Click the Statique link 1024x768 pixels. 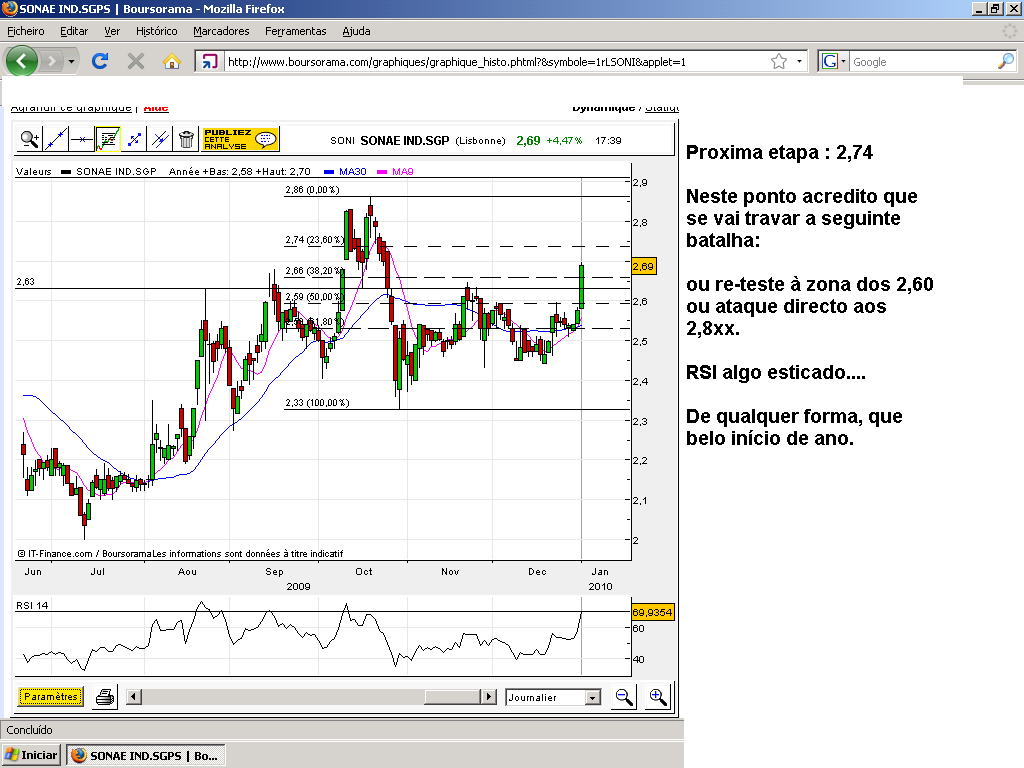pos(662,108)
